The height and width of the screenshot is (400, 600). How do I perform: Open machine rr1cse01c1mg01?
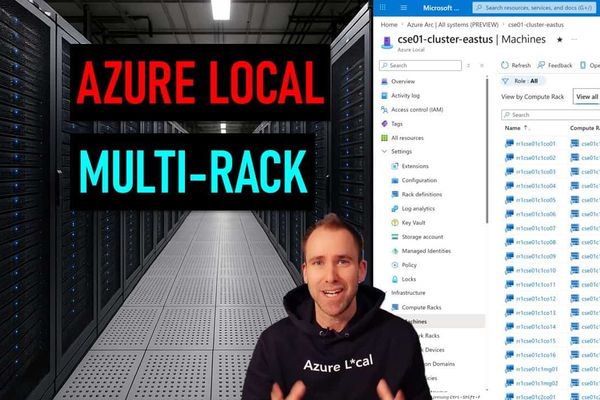coord(536,369)
